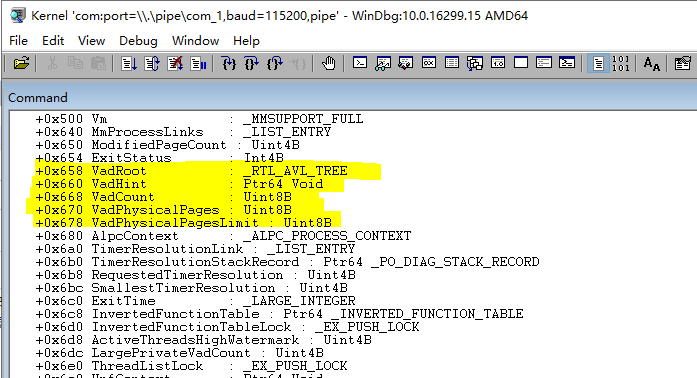Click the Break execution toolbar icon
This screenshot has width=697, height=378.
coord(198,64)
